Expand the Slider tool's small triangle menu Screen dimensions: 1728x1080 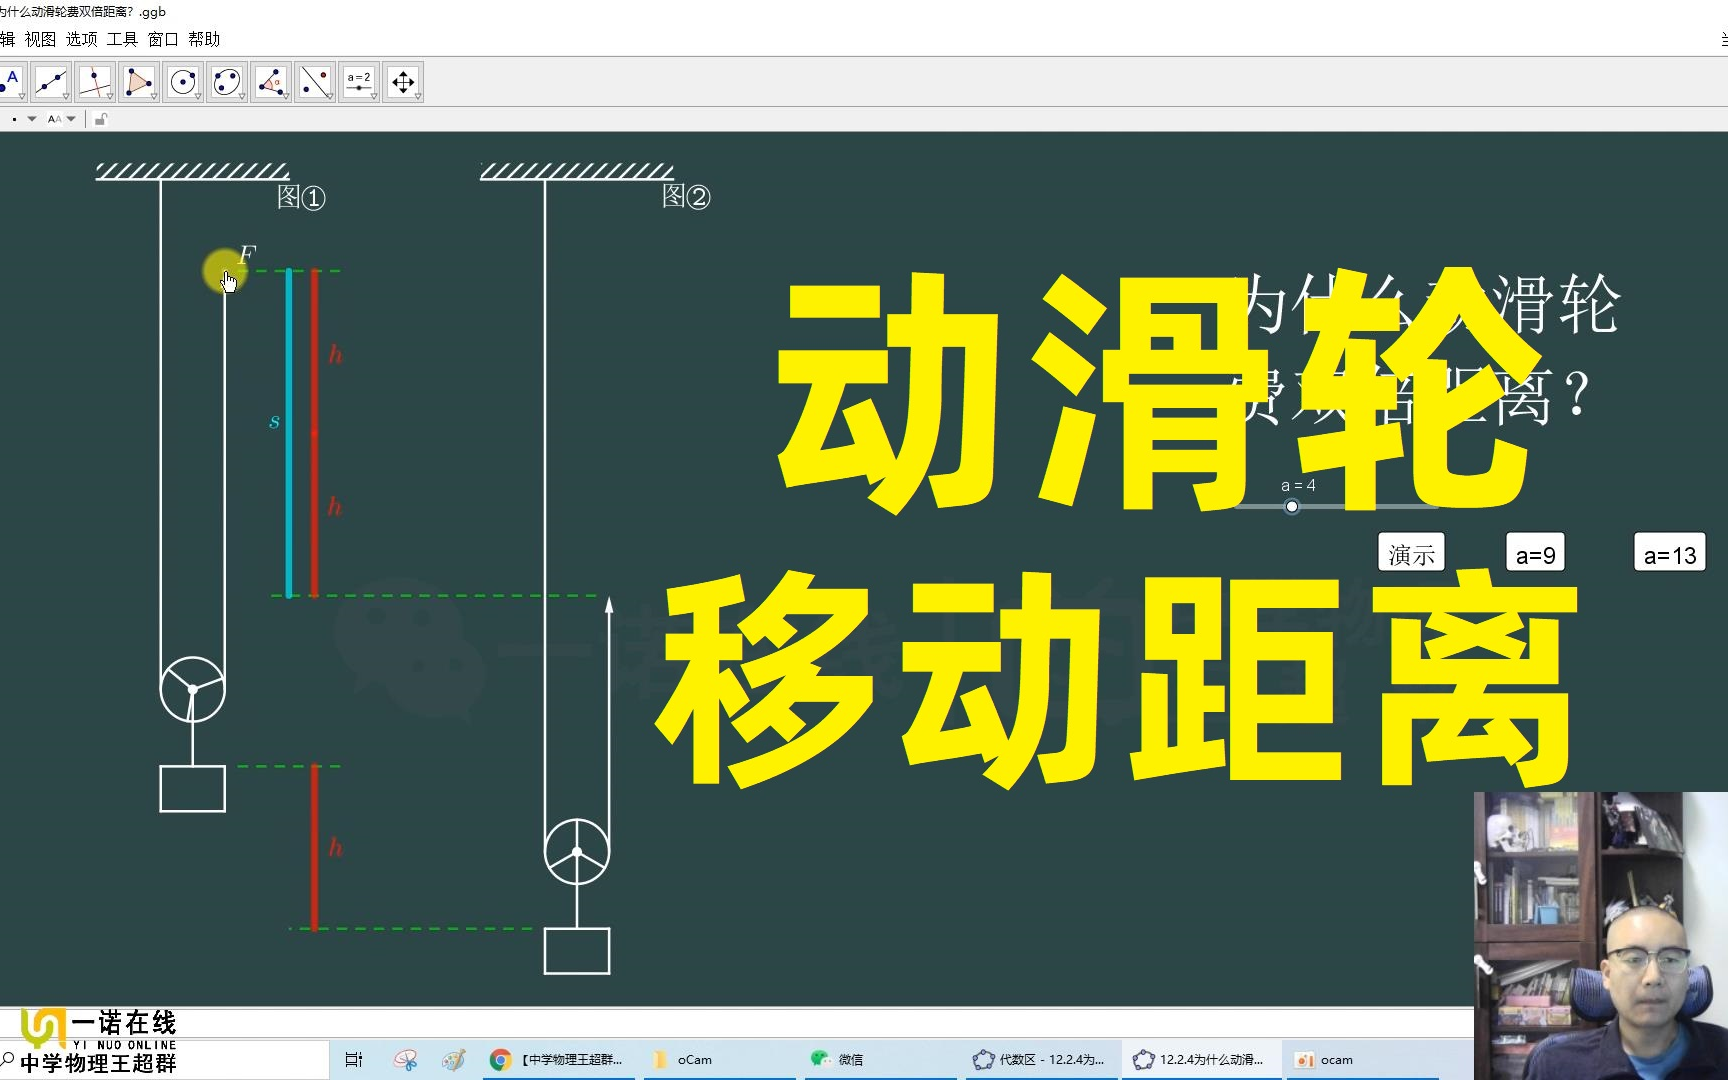[374, 97]
